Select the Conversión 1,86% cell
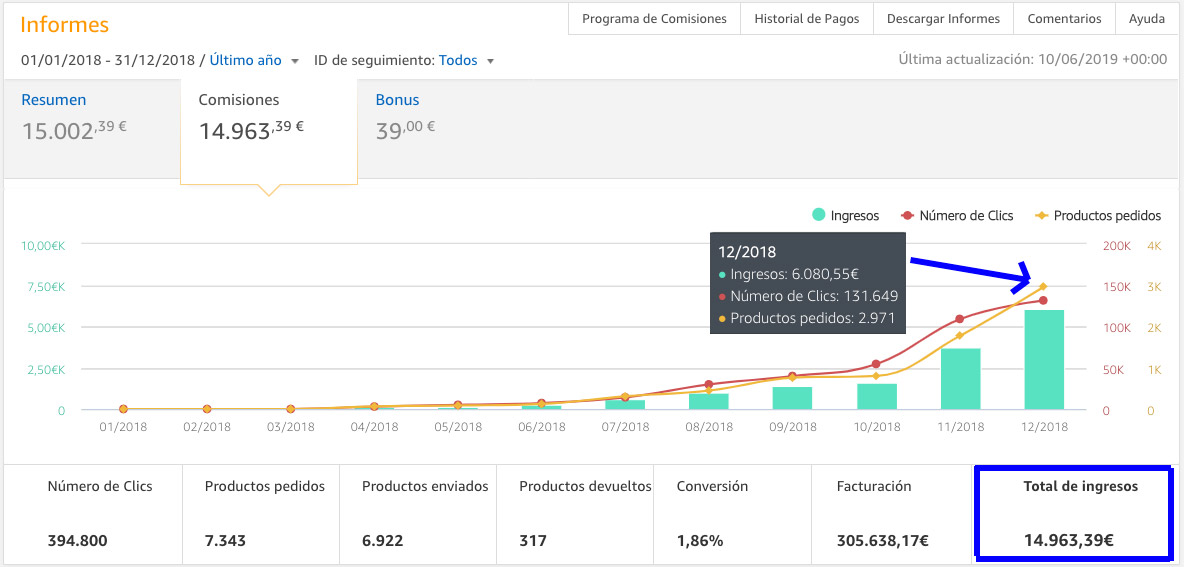 (x=732, y=514)
